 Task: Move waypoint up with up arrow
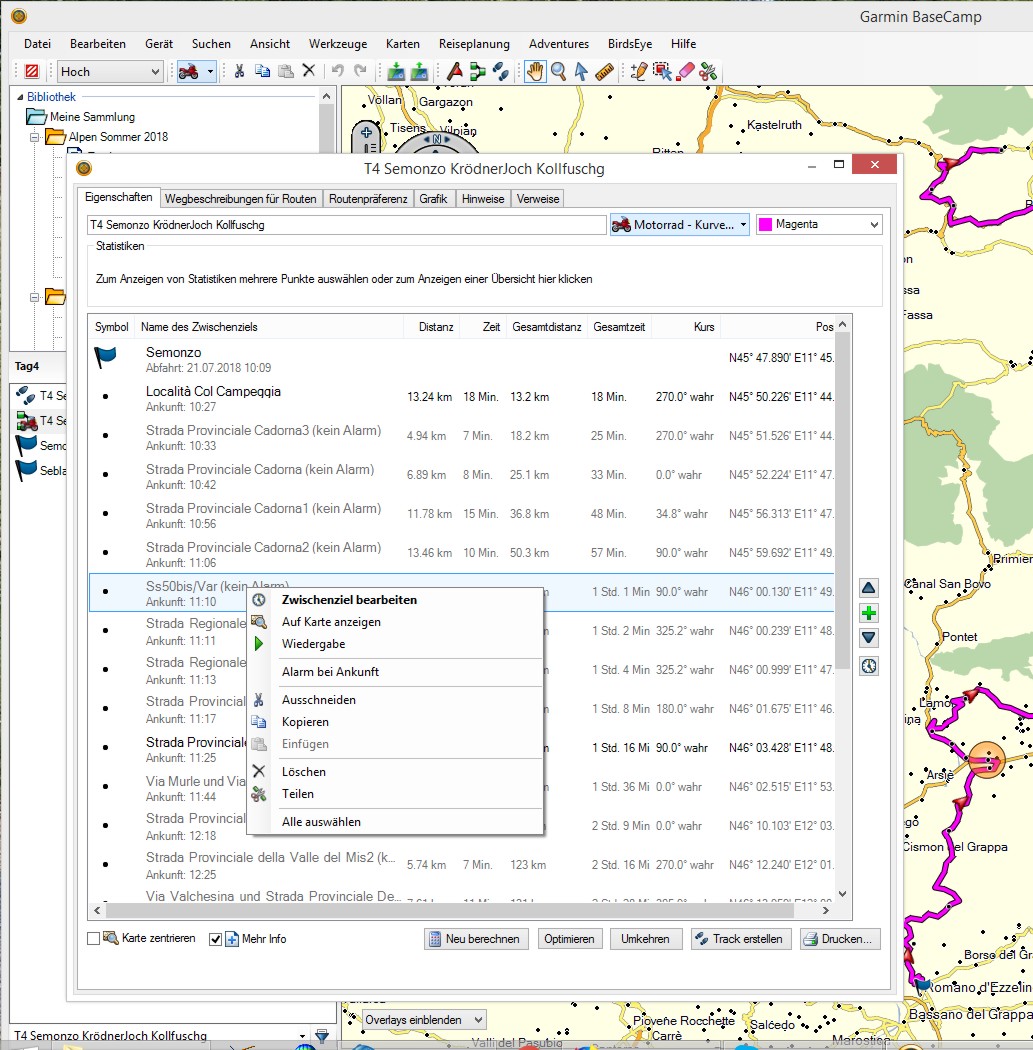(868, 588)
